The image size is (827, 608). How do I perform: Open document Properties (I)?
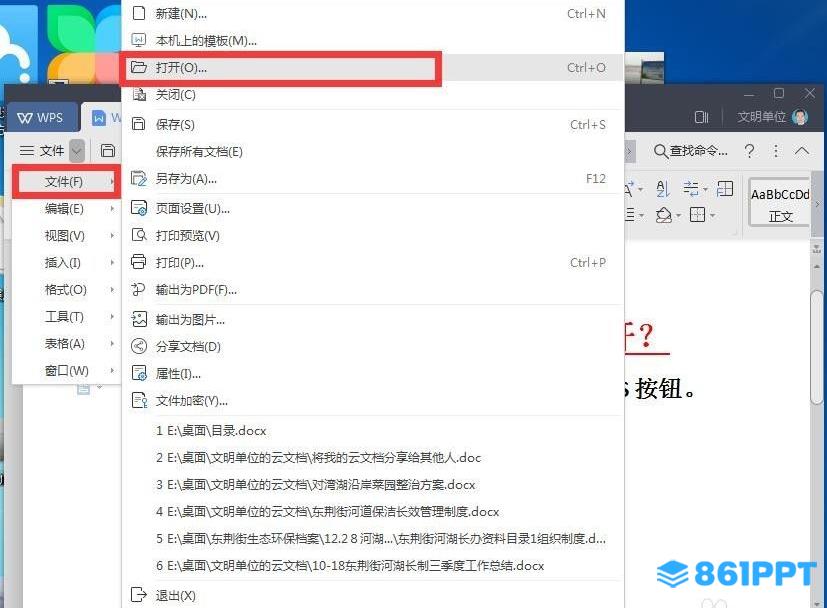point(373,374)
